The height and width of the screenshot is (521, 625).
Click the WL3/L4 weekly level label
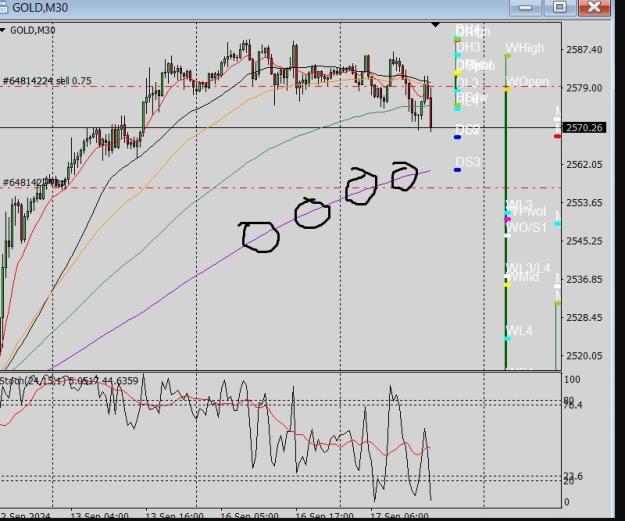point(528,268)
